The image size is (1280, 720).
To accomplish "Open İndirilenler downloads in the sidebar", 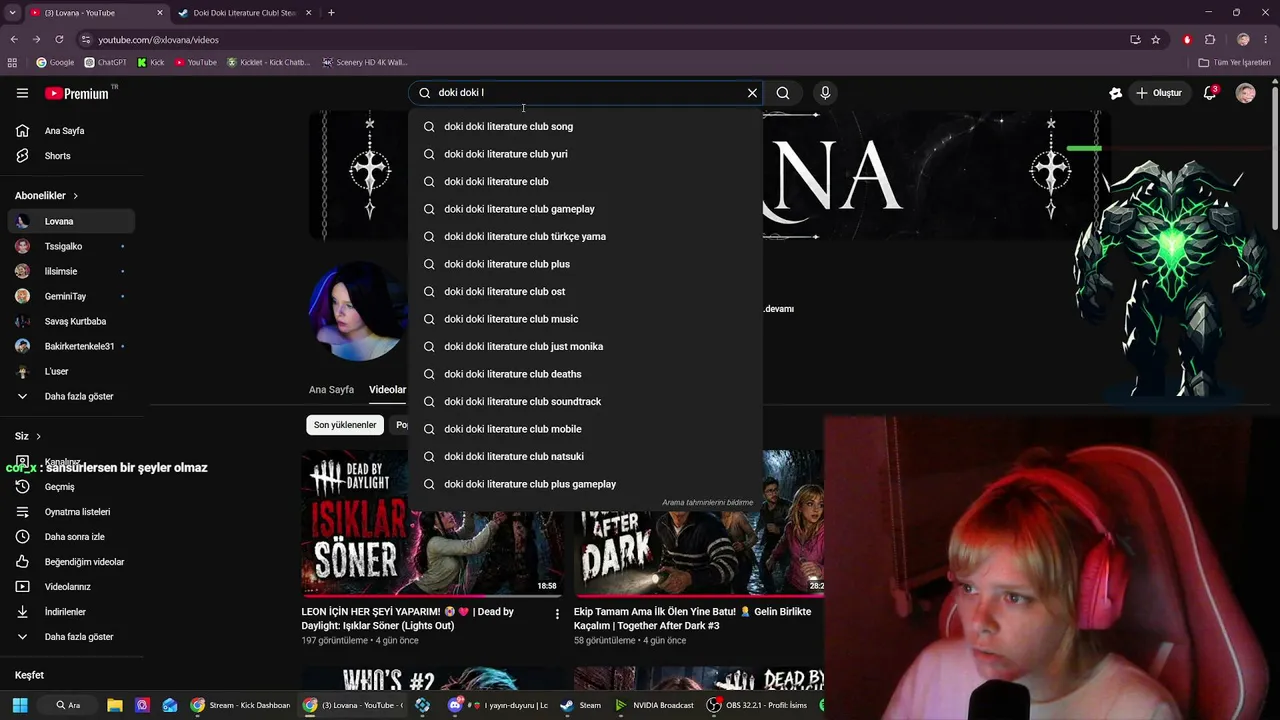I will point(71,612).
